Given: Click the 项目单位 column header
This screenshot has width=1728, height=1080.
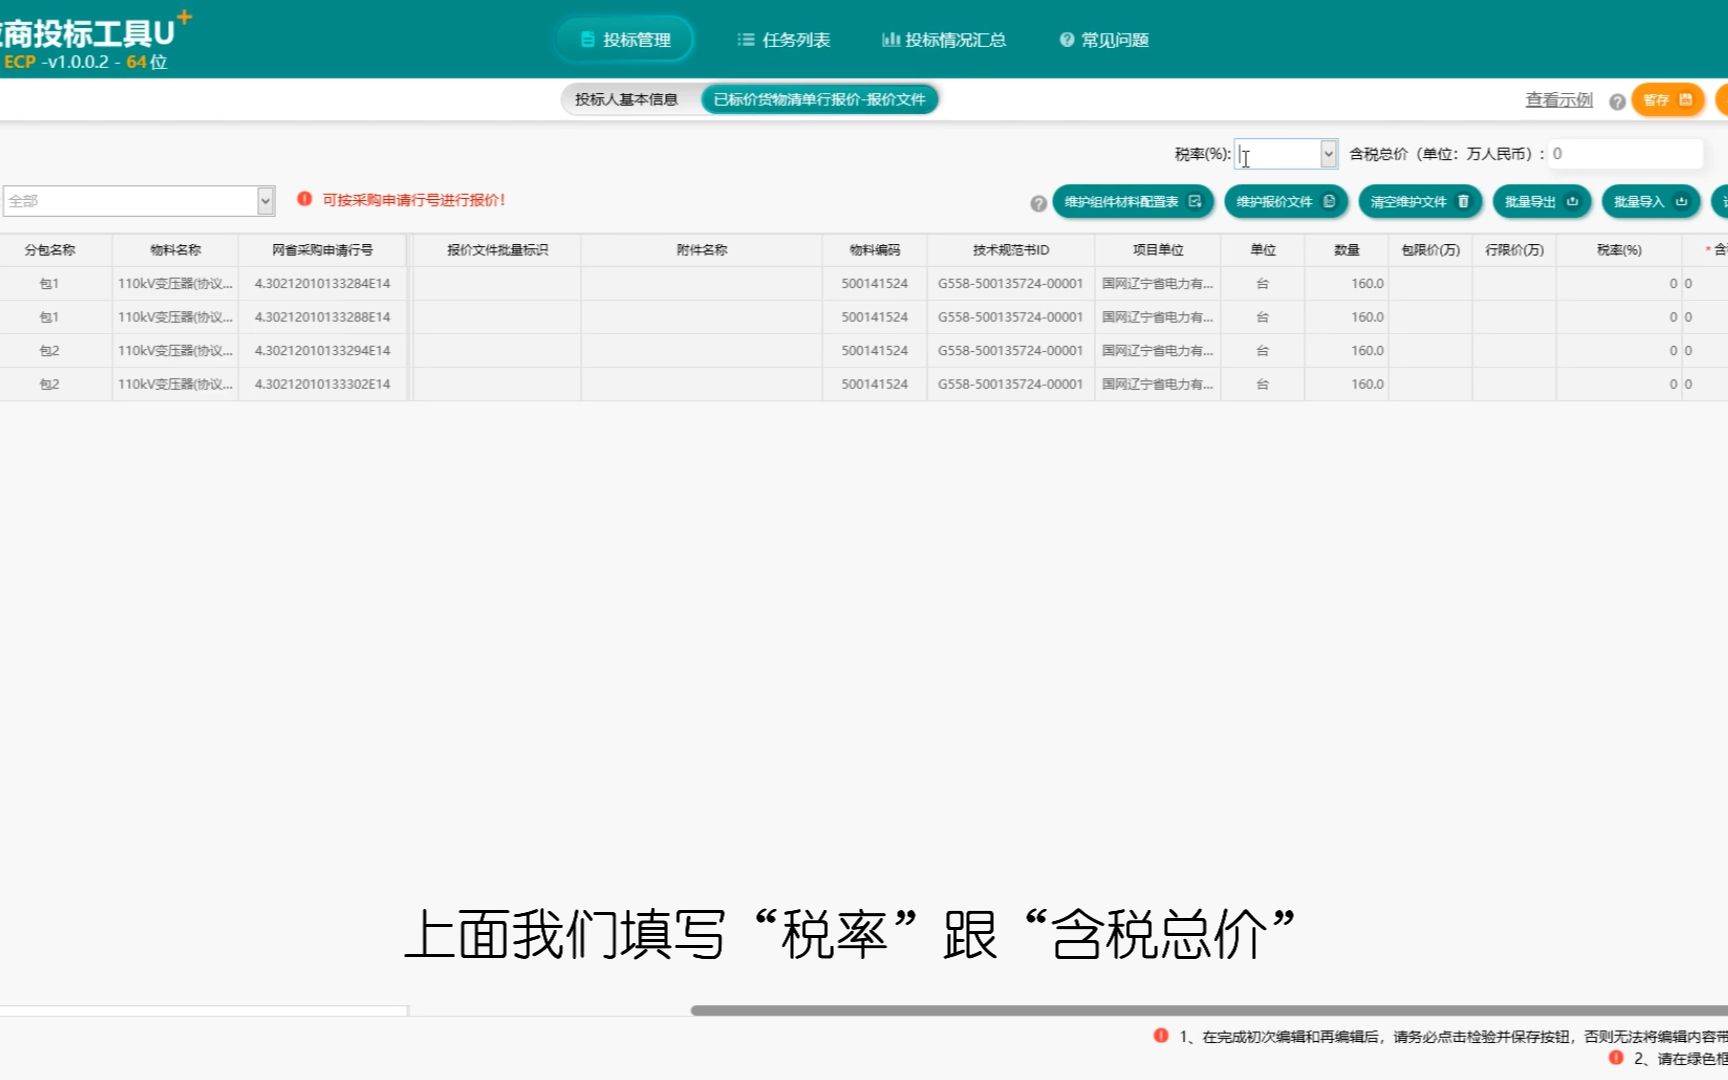Looking at the screenshot, I should click(x=1157, y=250).
